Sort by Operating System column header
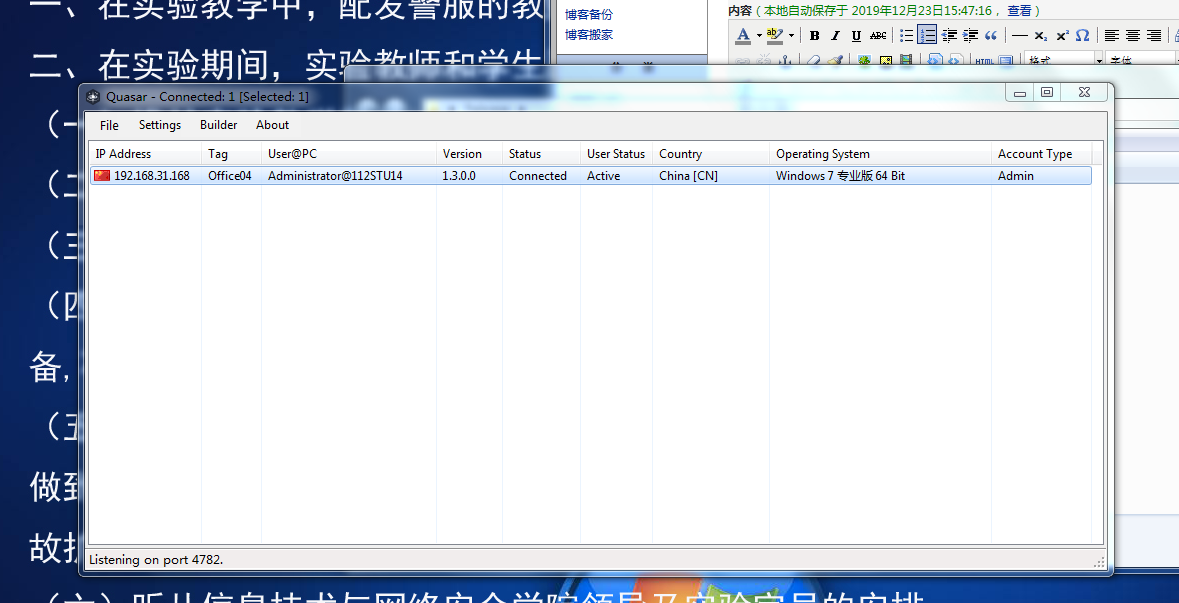 click(880, 153)
